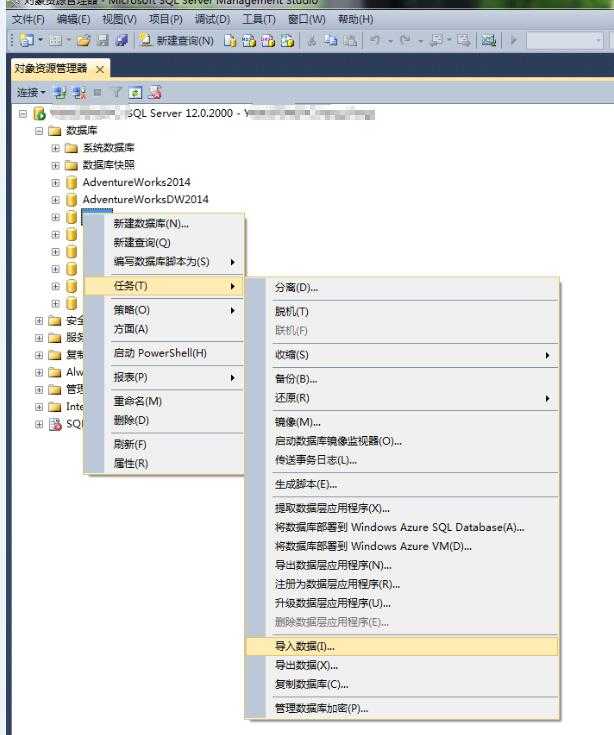Viewport: 614px width, 735px height.
Task: Click 重命名(M) in context menu
Action: pyautogui.click(x=164, y=402)
